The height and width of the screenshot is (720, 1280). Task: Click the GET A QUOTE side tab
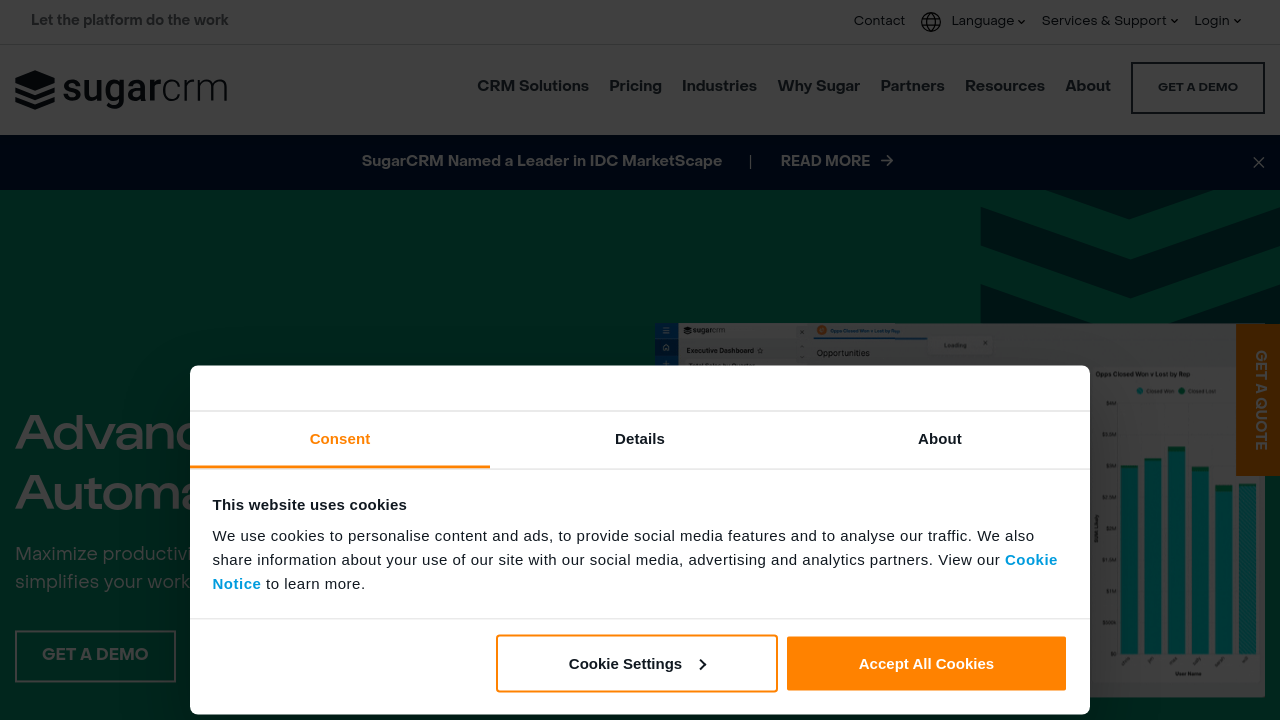[1259, 400]
